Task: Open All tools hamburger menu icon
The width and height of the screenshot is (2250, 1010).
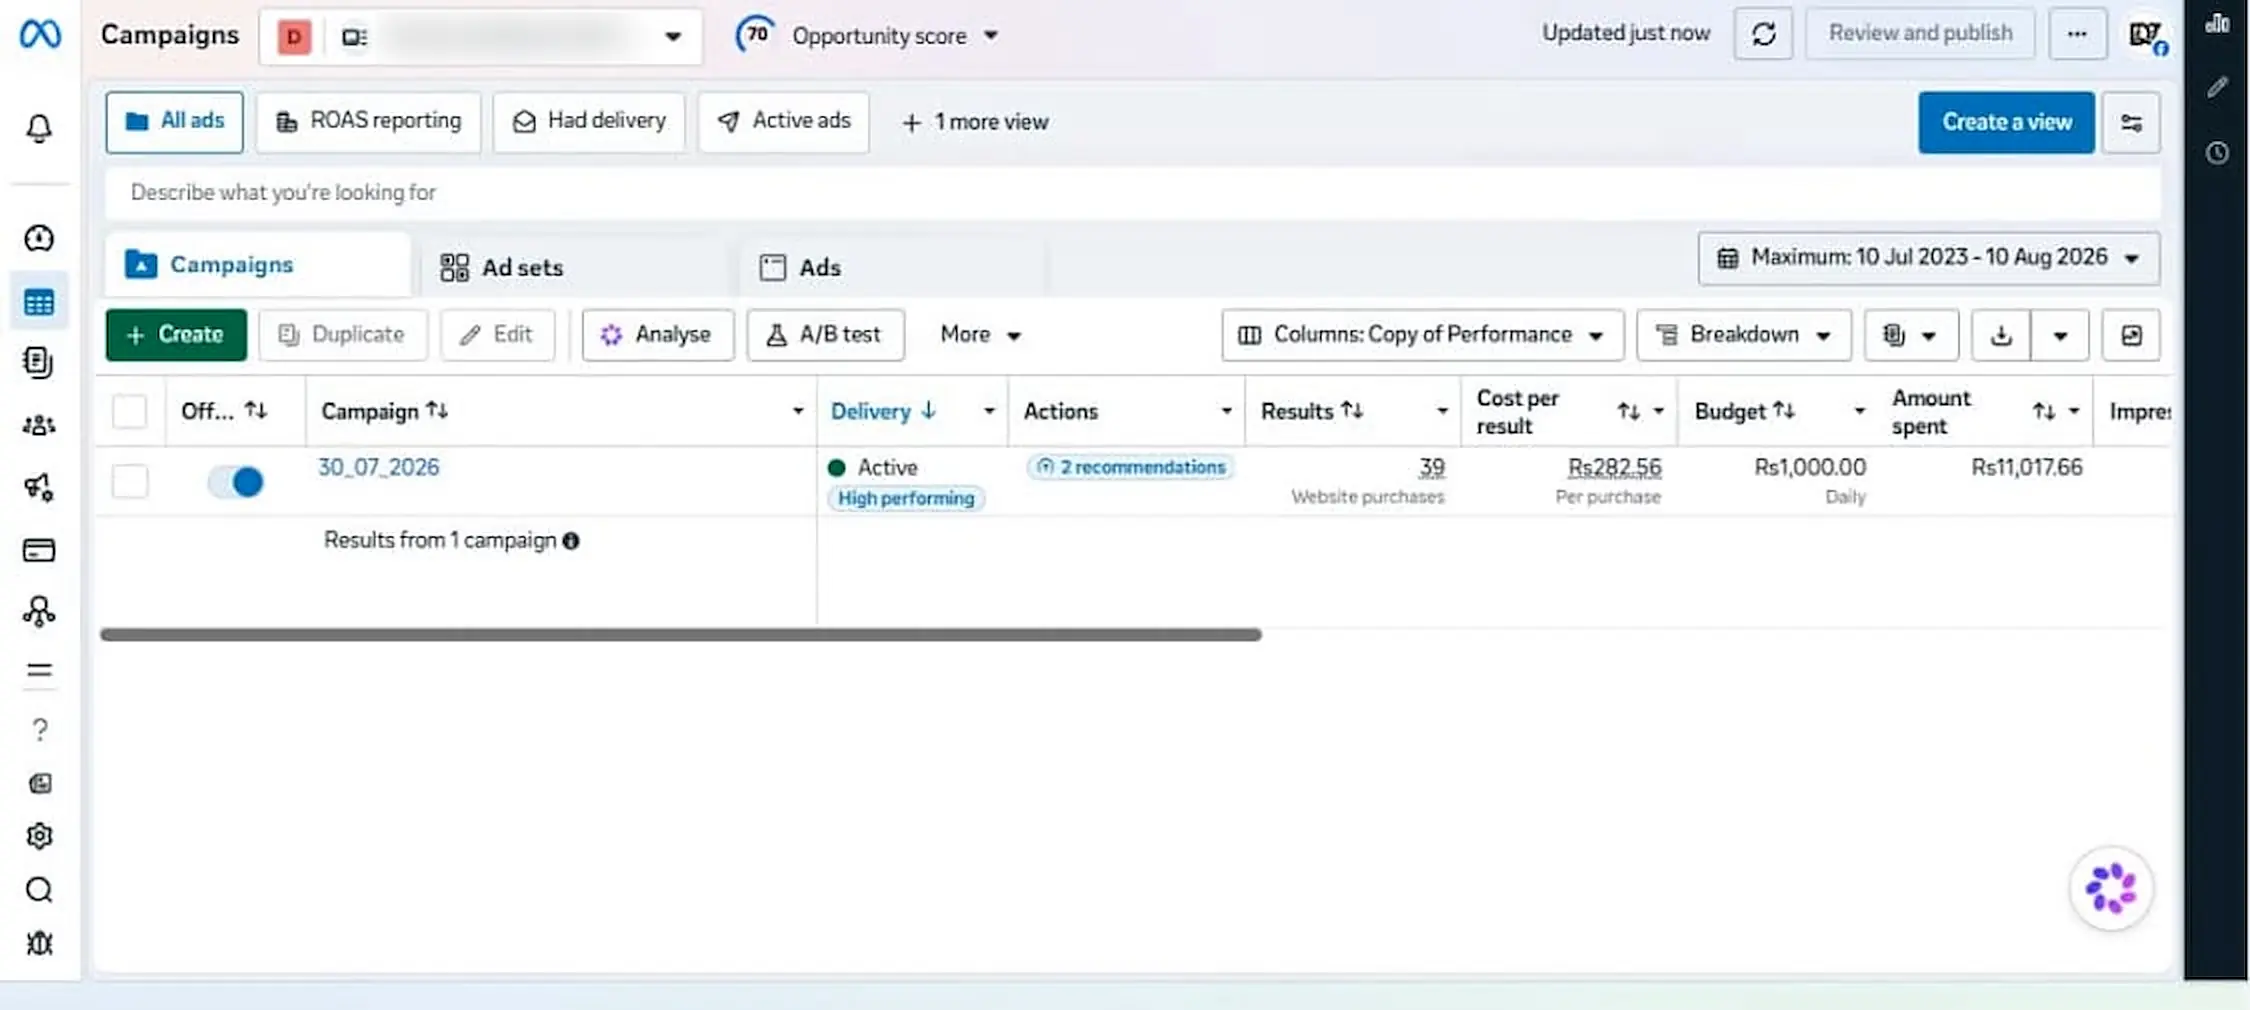Action: coord(39,670)
